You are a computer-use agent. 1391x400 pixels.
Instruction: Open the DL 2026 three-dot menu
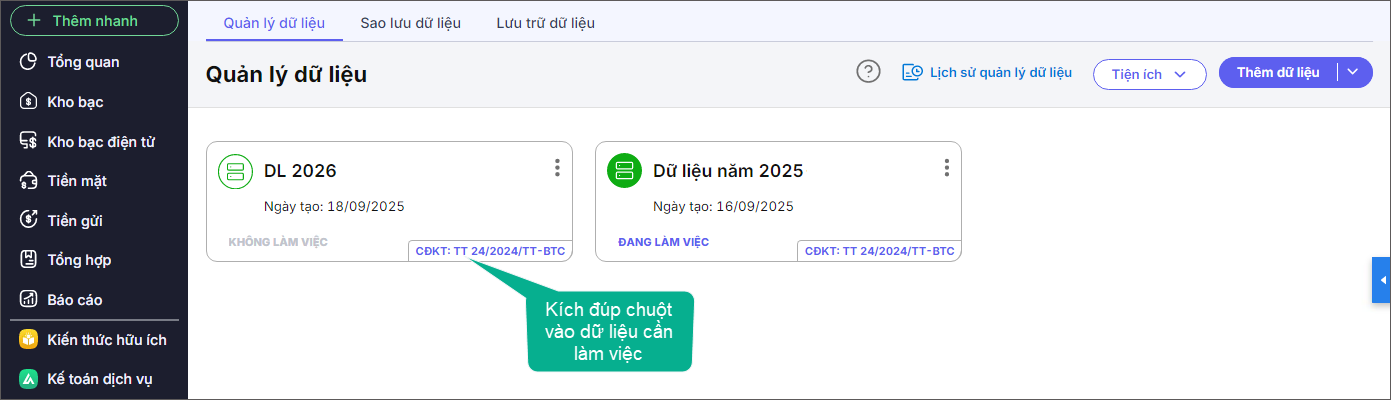pyautogui.click(x=557, y=168)
